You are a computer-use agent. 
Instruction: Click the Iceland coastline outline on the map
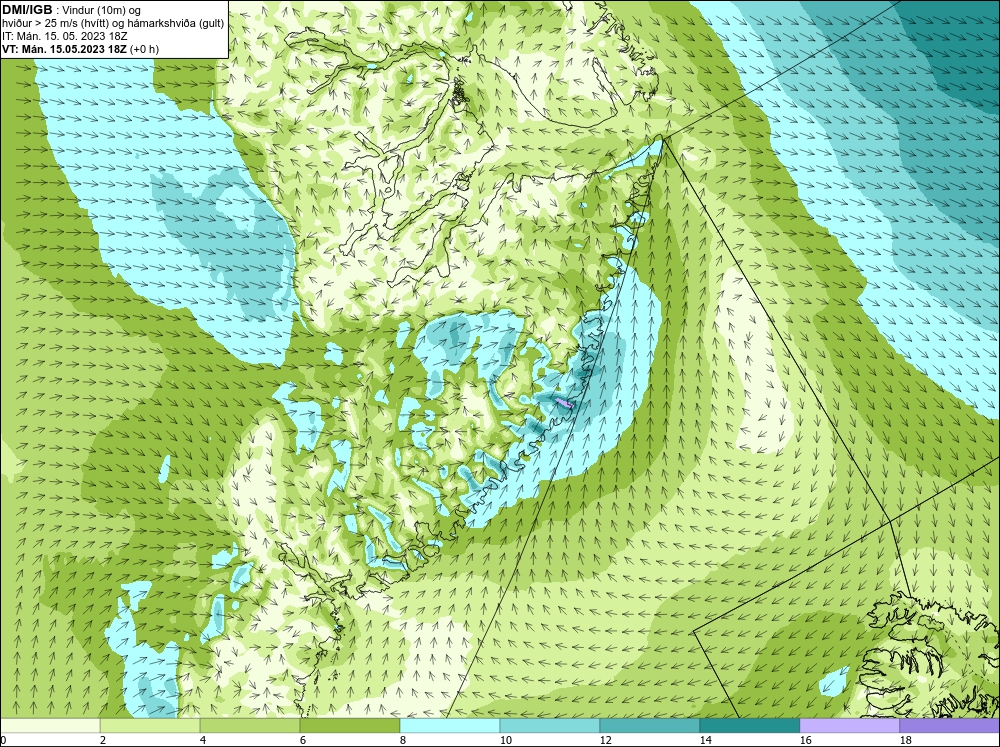coord(931,657)
